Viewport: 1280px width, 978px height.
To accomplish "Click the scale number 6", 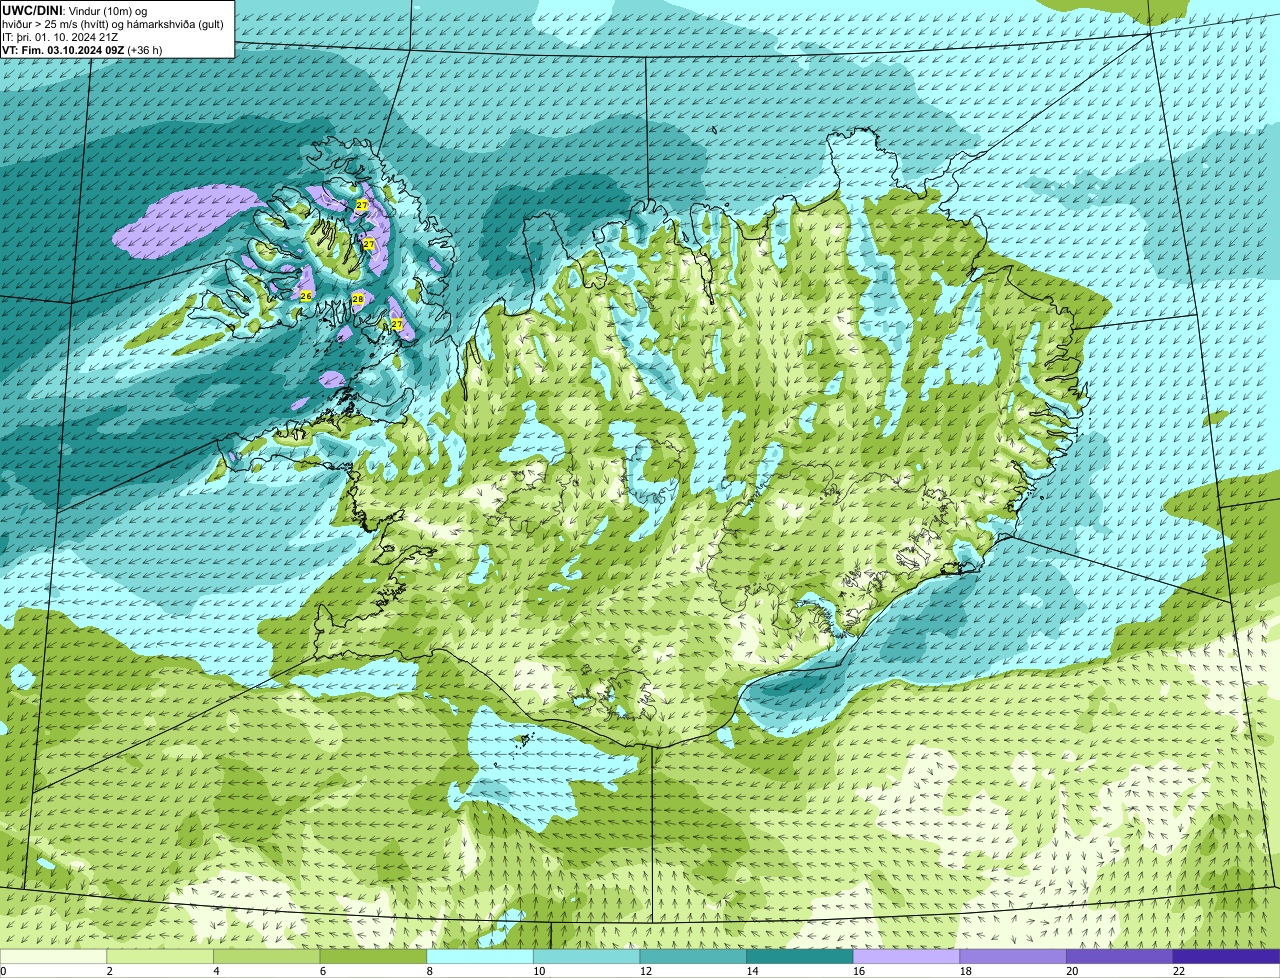I will 323,971.
